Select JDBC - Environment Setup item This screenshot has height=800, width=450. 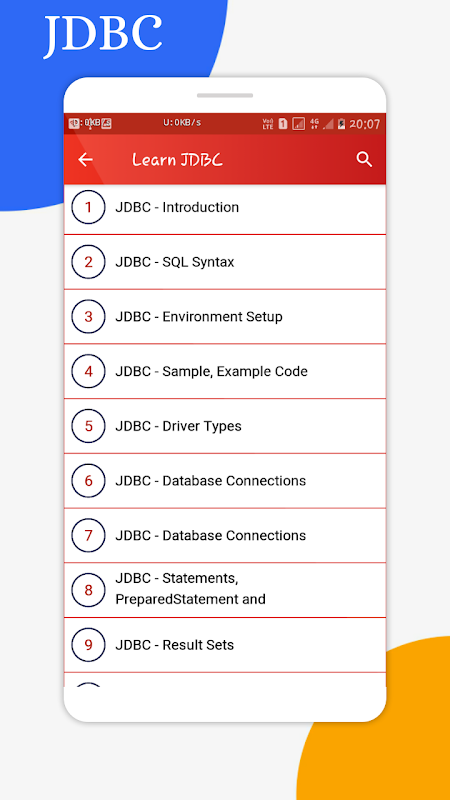224,317
